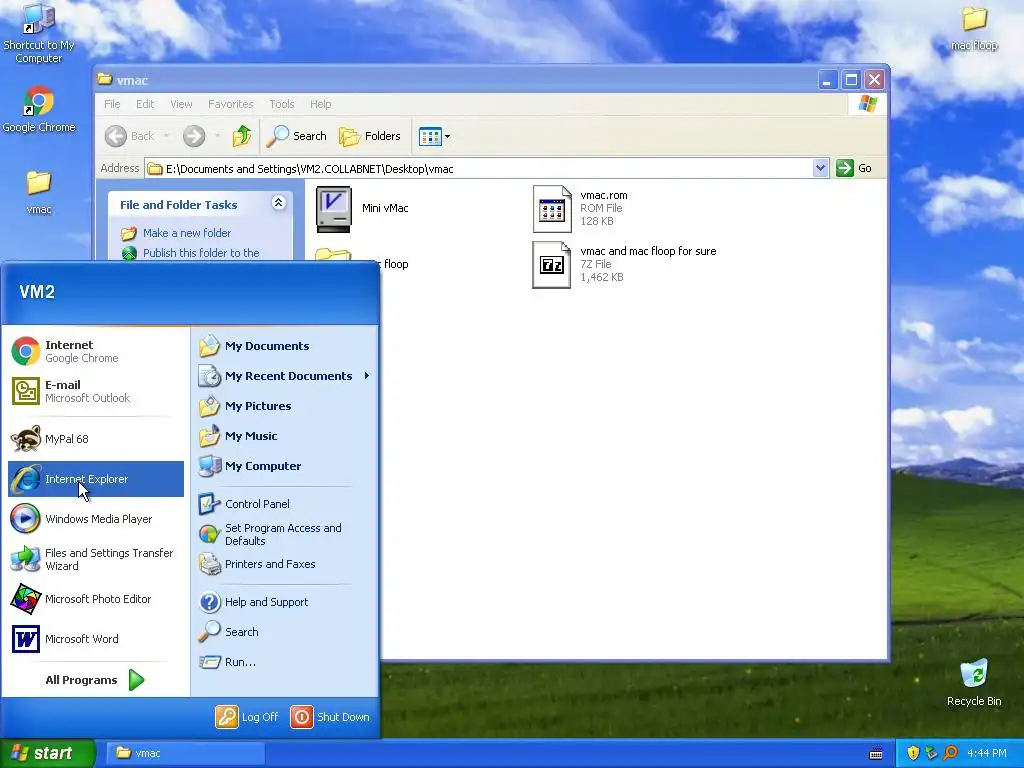Open Control Panel
Screen dimensions: 1024x768
283,504
